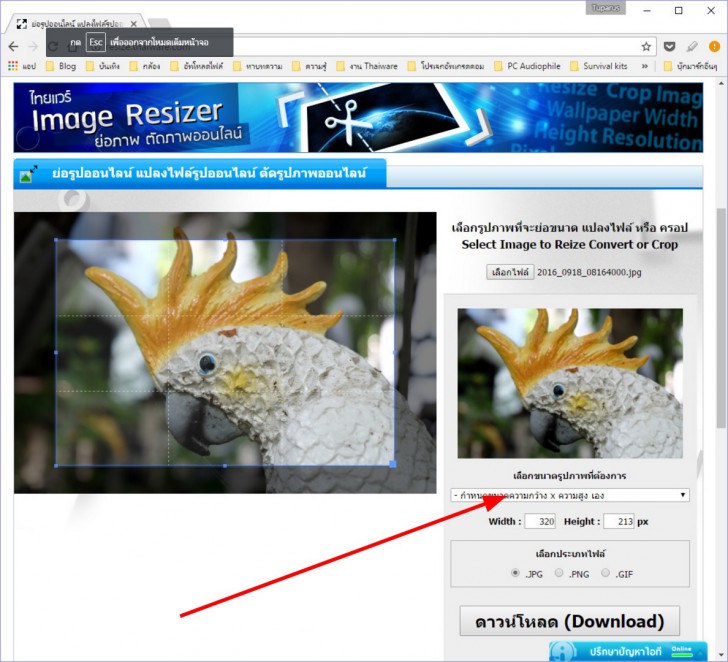The width and height of the screenshot is (728, 662).
Task: Click the cropped parrot preview thumbnail
Action: pos(570,383)
